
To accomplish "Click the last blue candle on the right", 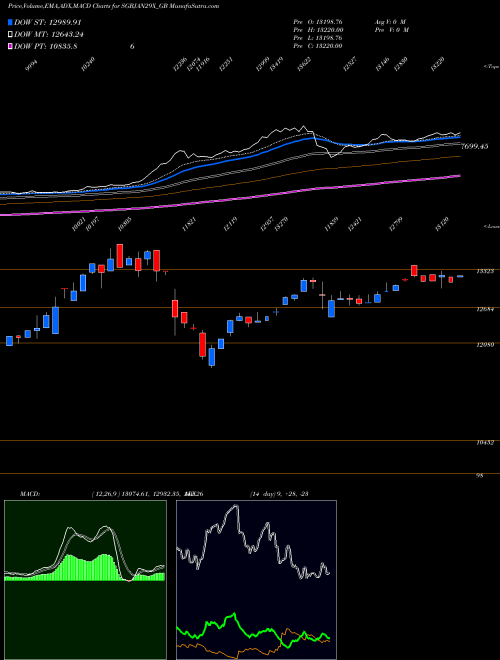I will (x=460, y=276).
